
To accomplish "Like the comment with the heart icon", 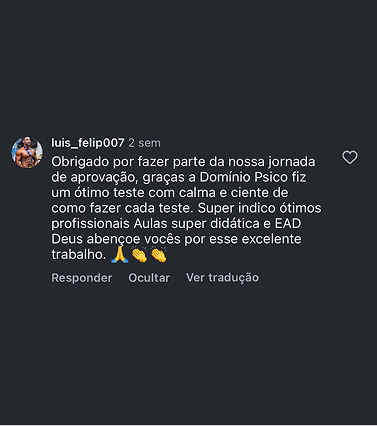I will (350, 157).
